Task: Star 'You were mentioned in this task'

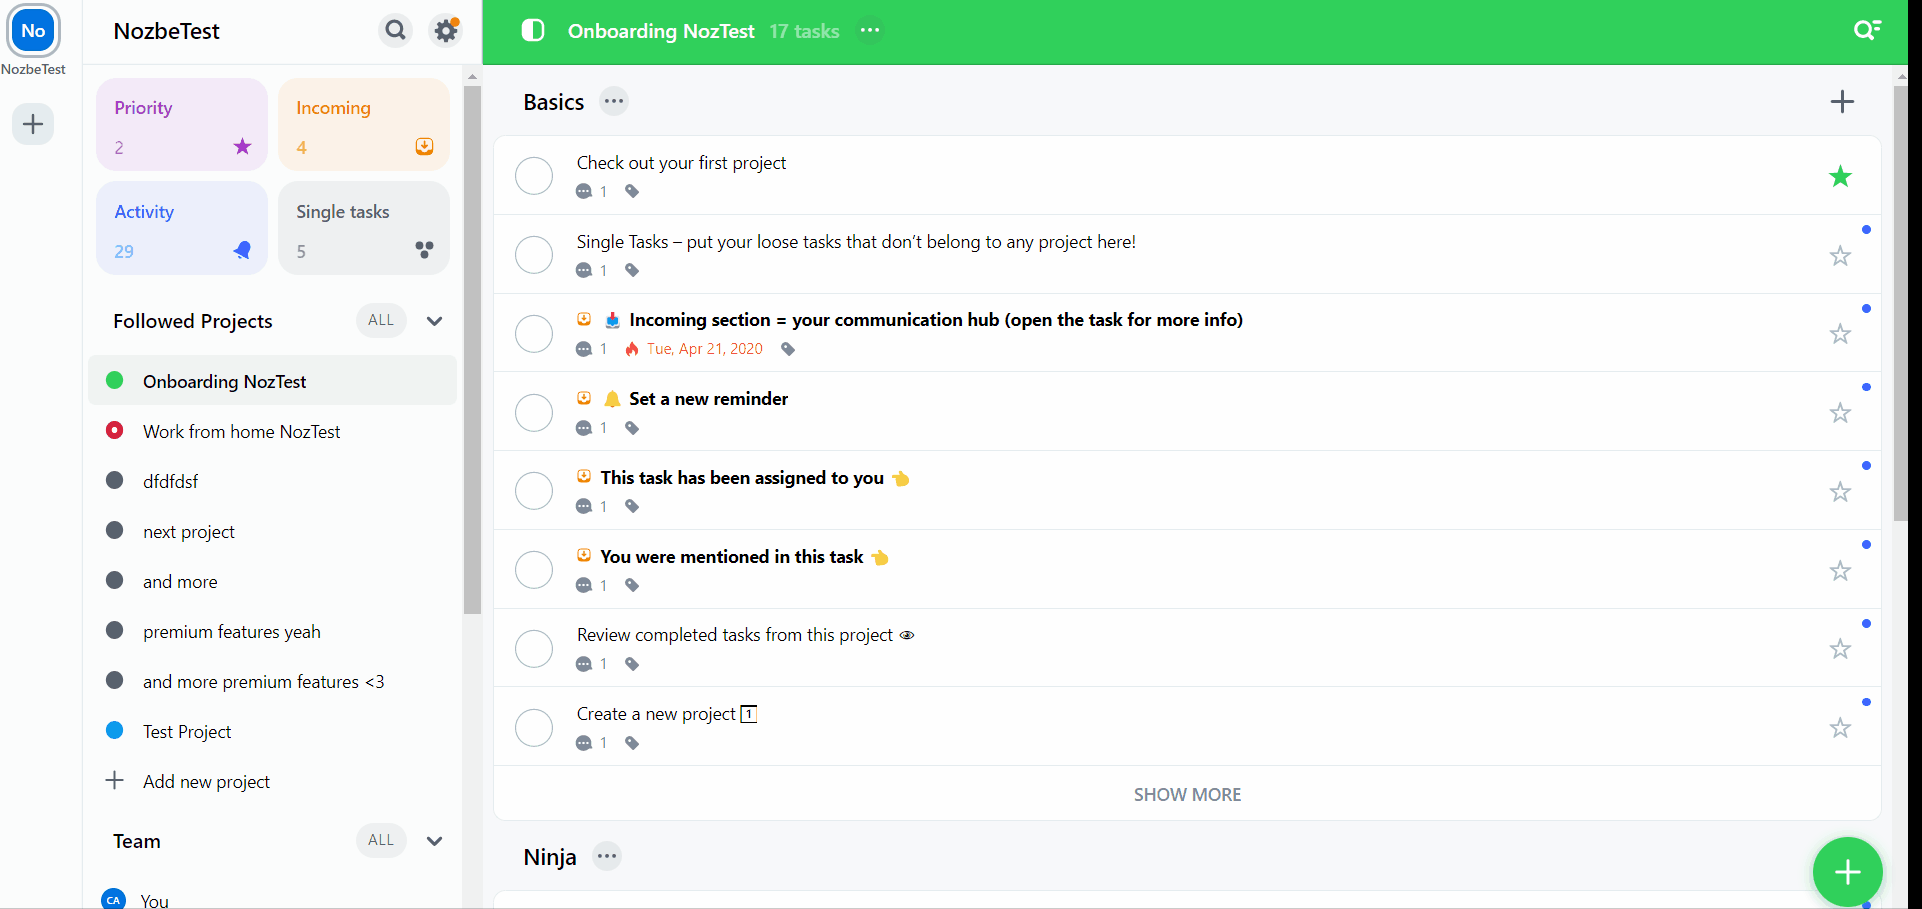Action: [1840, 571]
